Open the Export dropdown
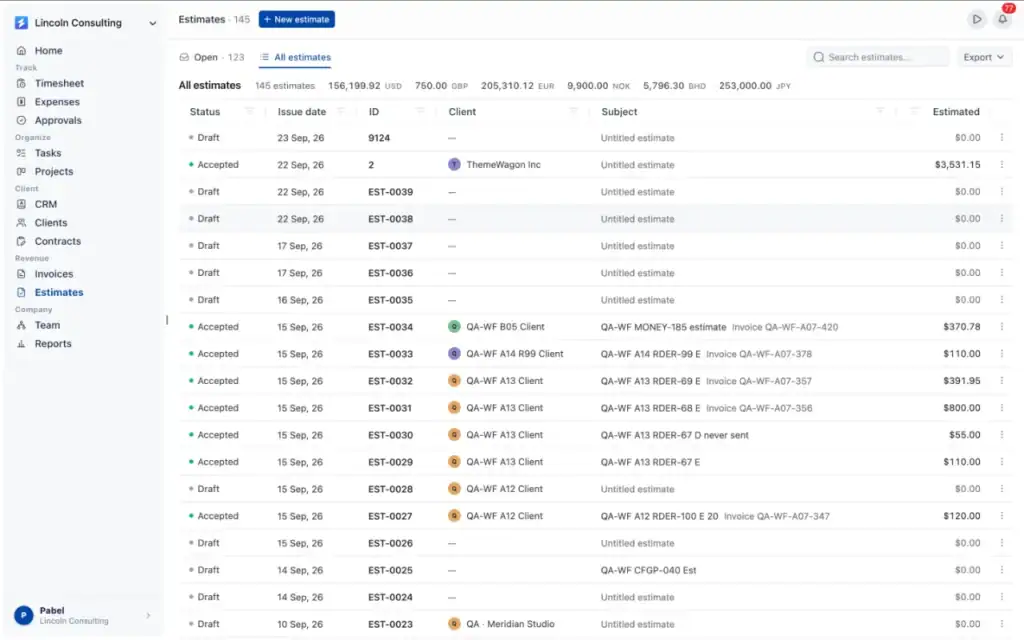Image resolution: width=1024 pixels, height=640 pixels. pos(984,57)
